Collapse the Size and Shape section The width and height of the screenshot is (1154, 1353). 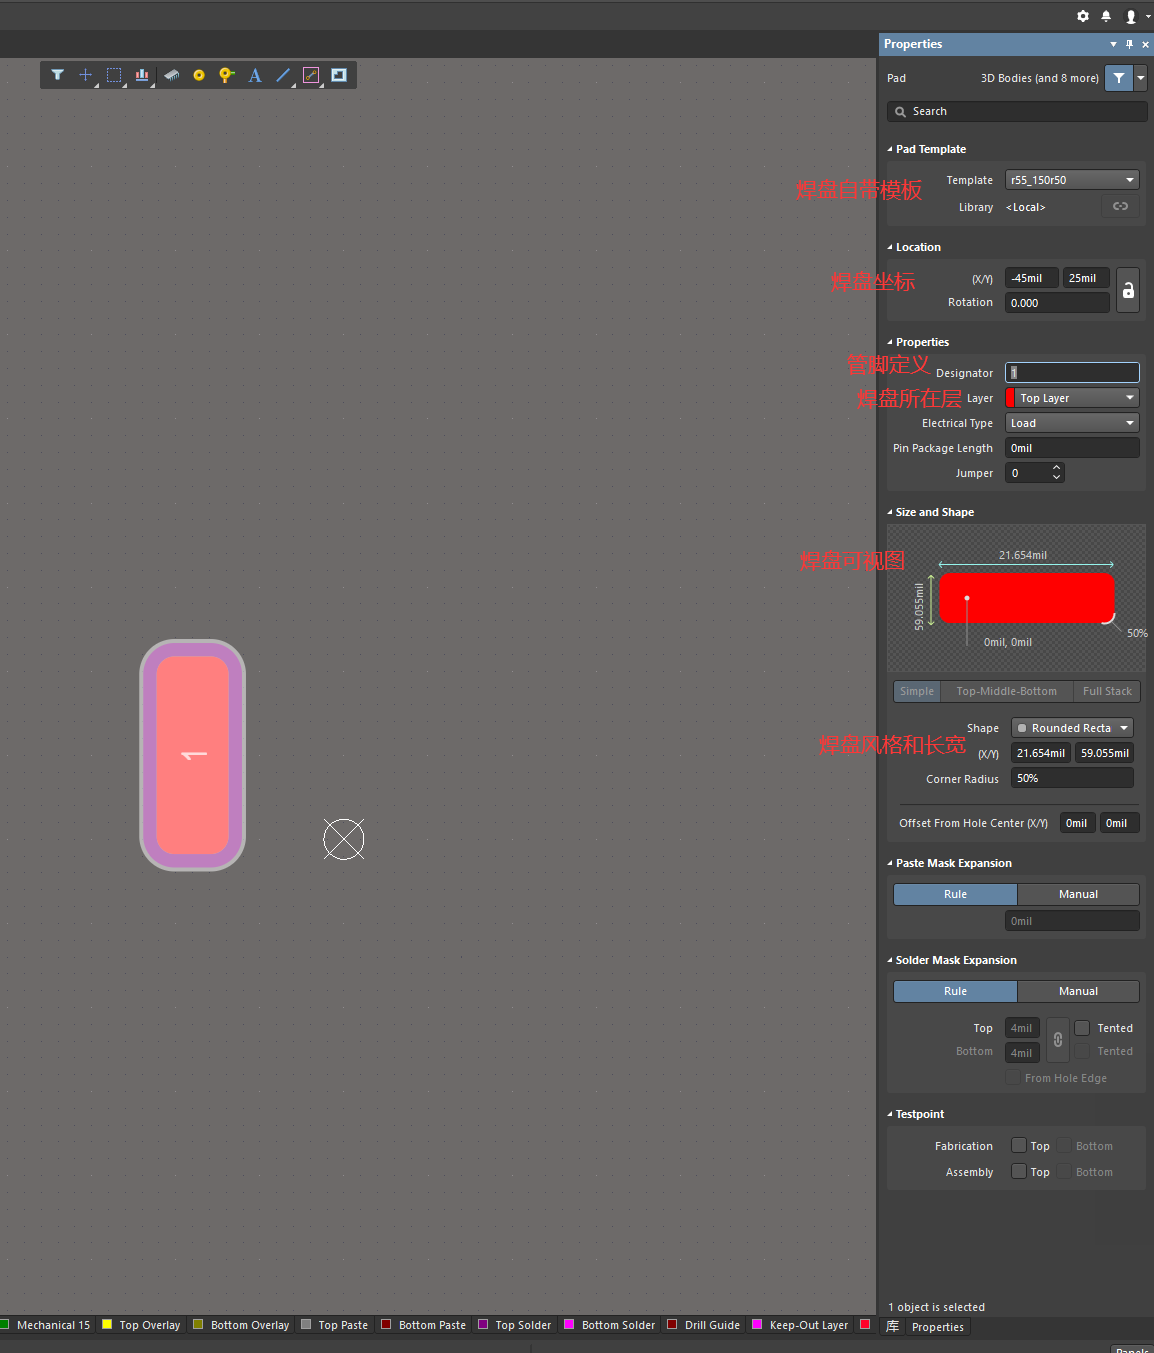click(890, 512)
